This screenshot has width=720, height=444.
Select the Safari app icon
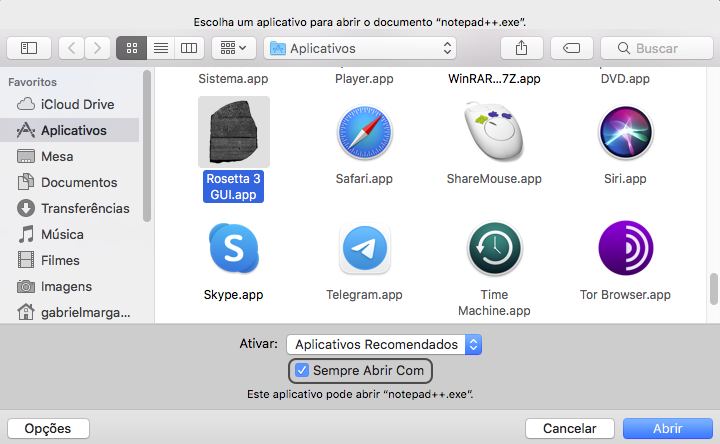[364, 132]
